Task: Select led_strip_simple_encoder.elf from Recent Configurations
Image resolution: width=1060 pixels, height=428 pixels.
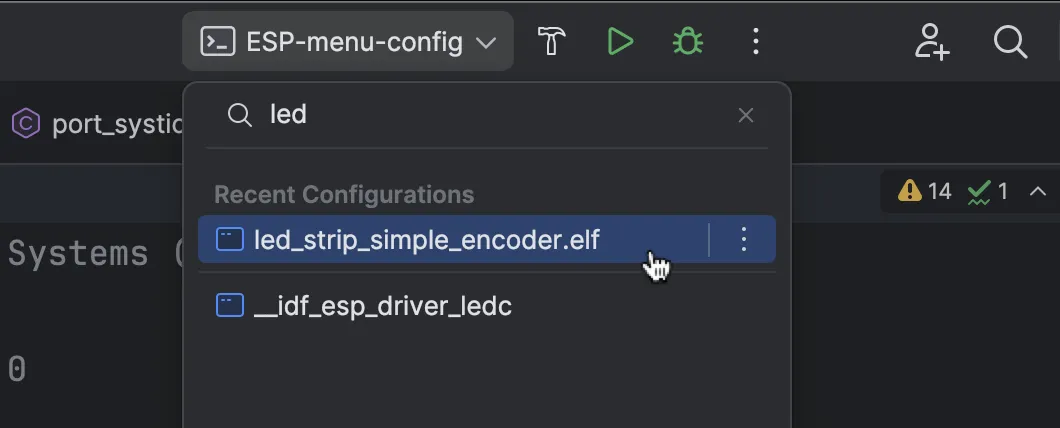Action: pyautogui.click(x=427, y=240)
